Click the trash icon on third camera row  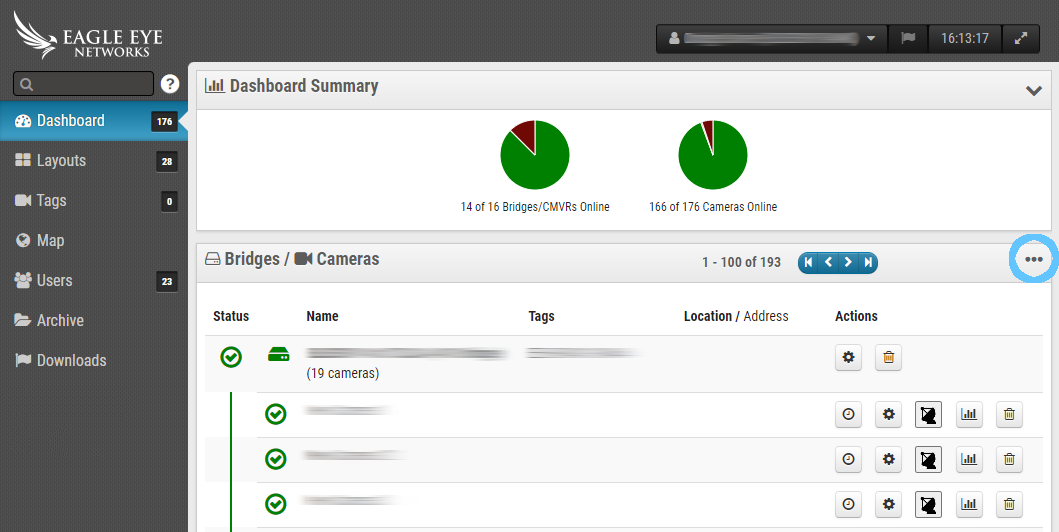click(1009, 504)
